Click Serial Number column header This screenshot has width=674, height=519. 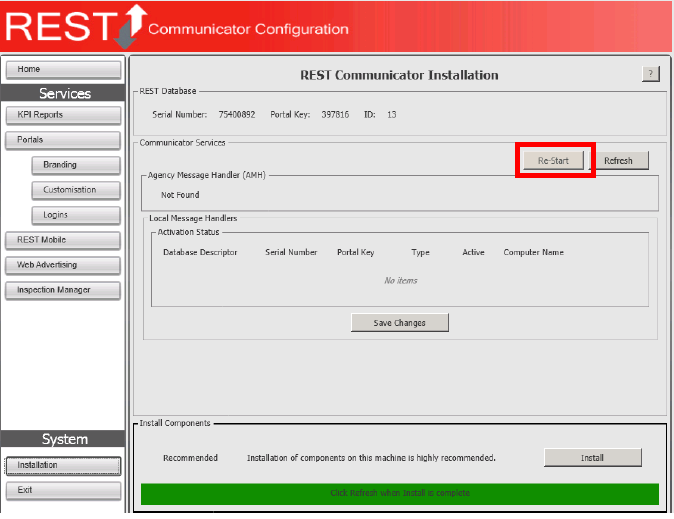coord(291,252)
